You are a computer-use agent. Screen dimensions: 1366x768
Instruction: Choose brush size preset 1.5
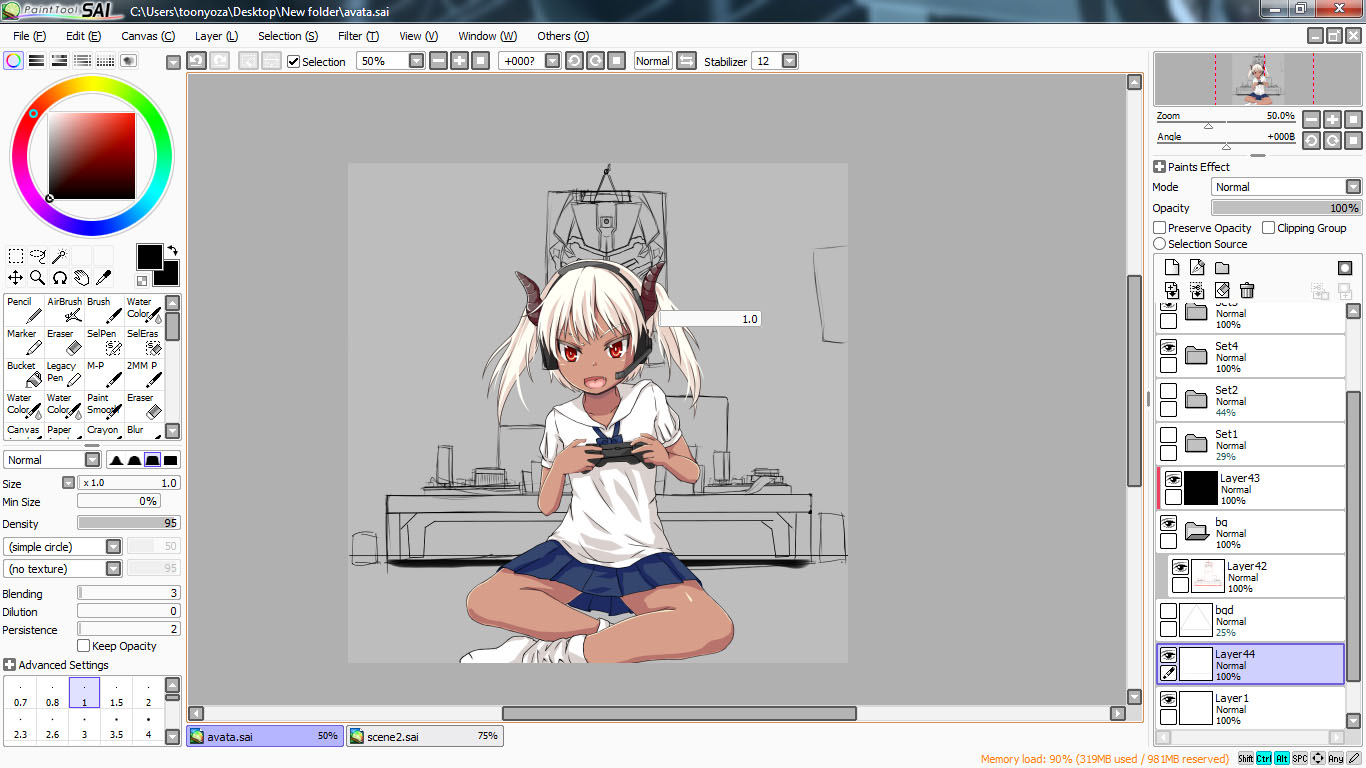116,694
